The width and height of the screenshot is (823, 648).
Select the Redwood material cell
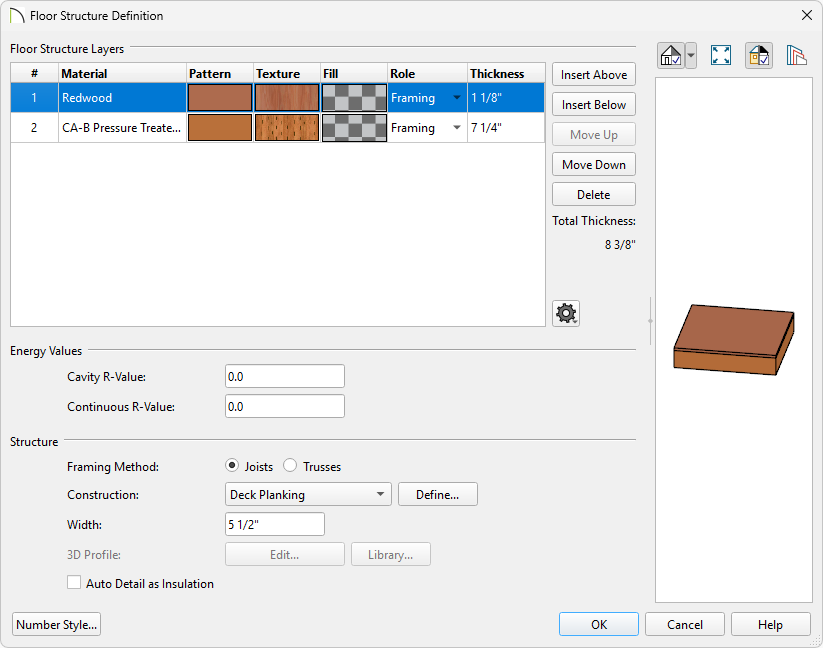click(122, 98)
